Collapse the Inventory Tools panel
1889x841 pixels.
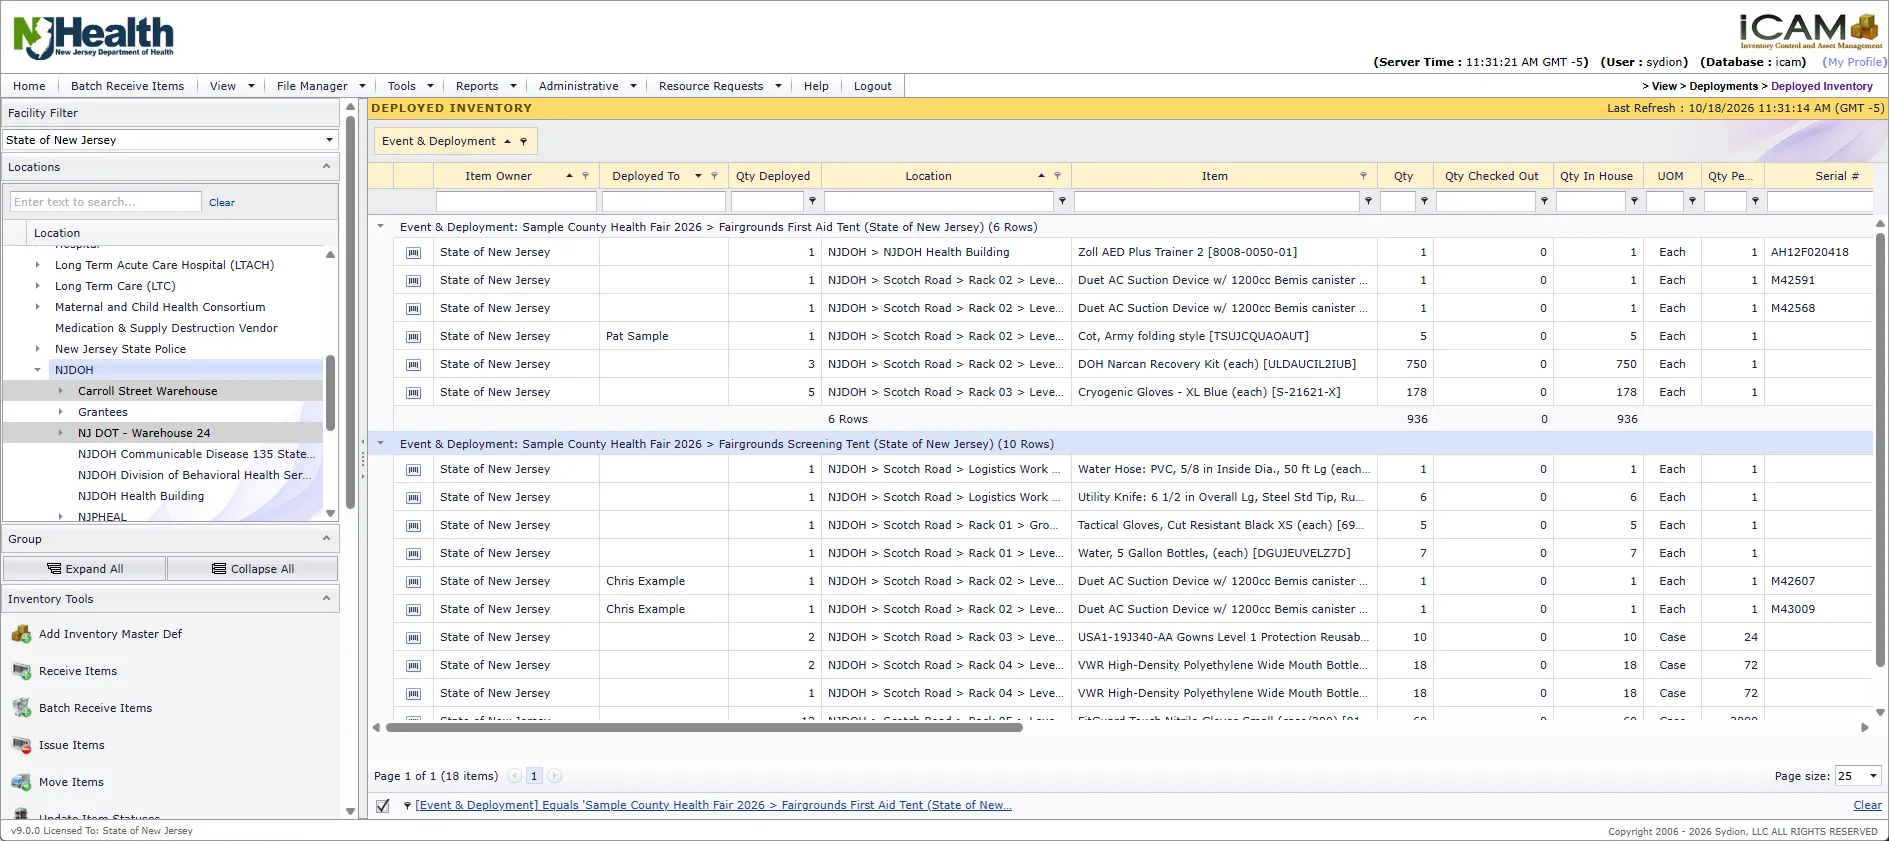326,598
